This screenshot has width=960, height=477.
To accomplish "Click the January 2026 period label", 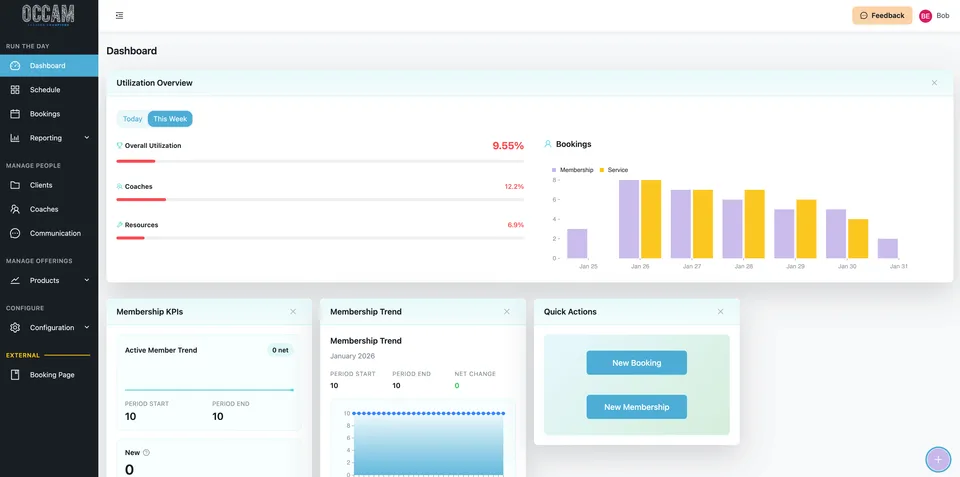I will click(353, 356).
